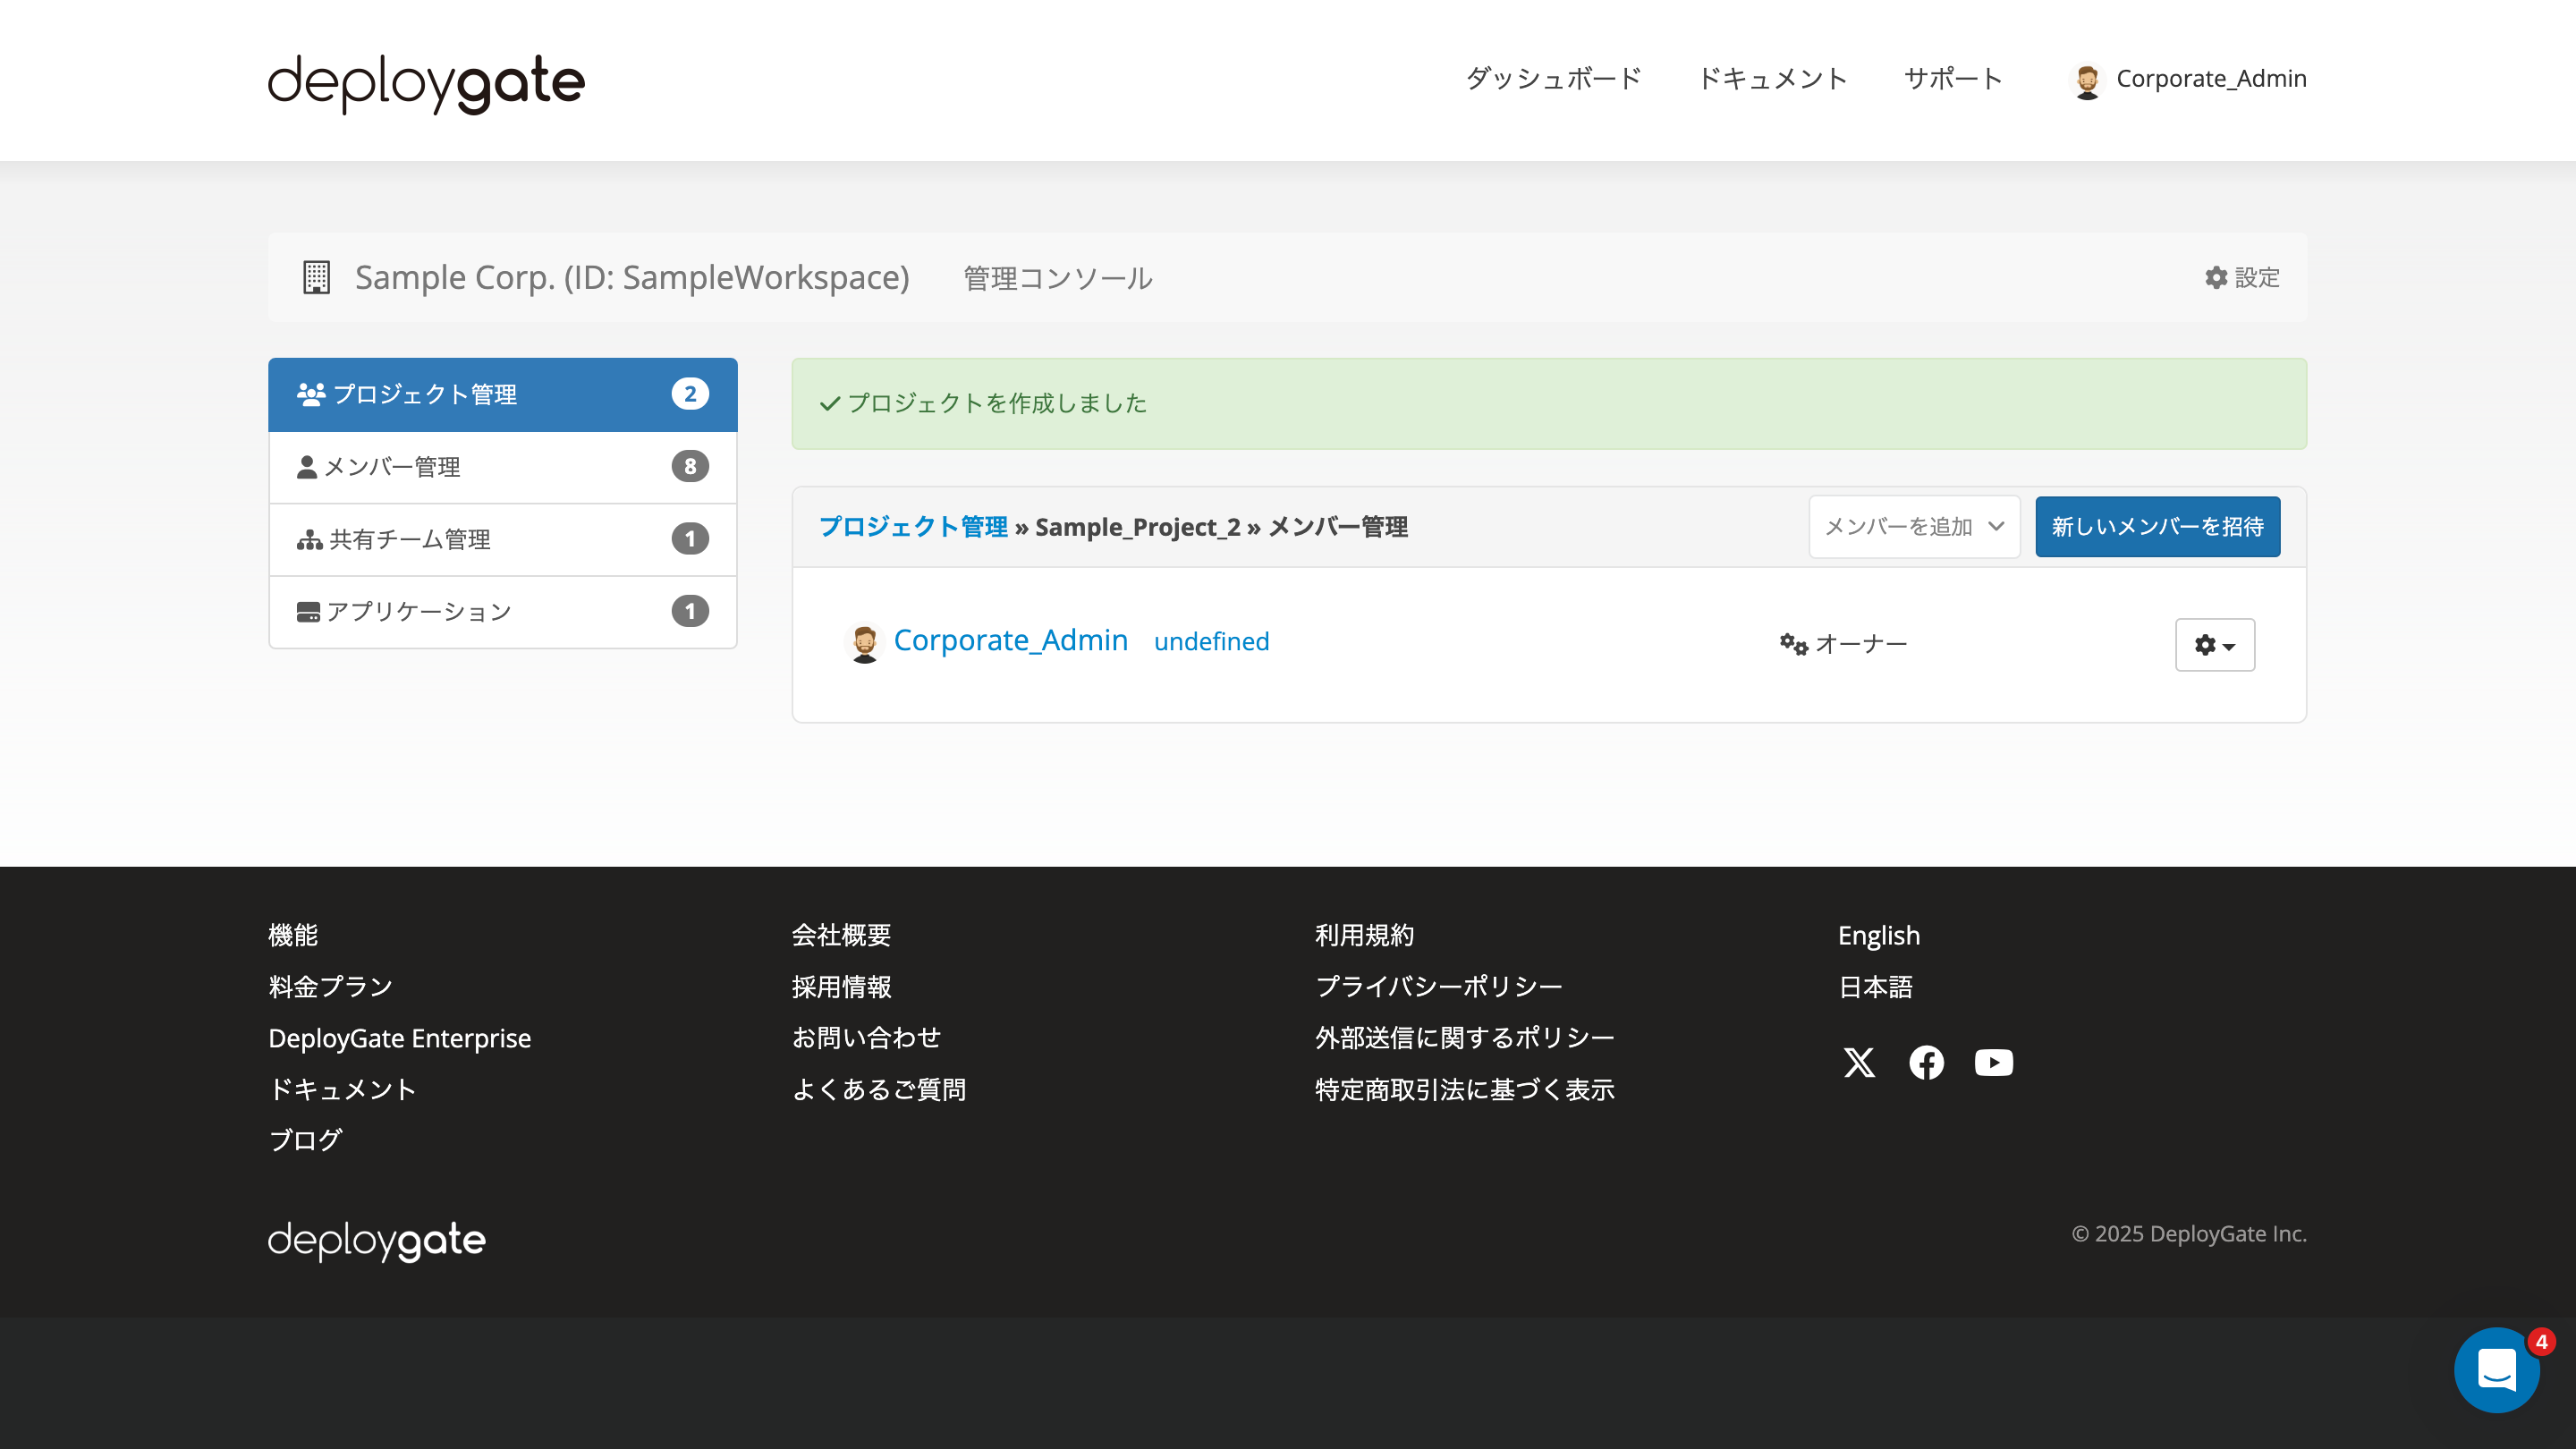This screenshot has width=2576, height=1449.
Task: Open 利用規約 footer link
Action: pos(1364,935)
